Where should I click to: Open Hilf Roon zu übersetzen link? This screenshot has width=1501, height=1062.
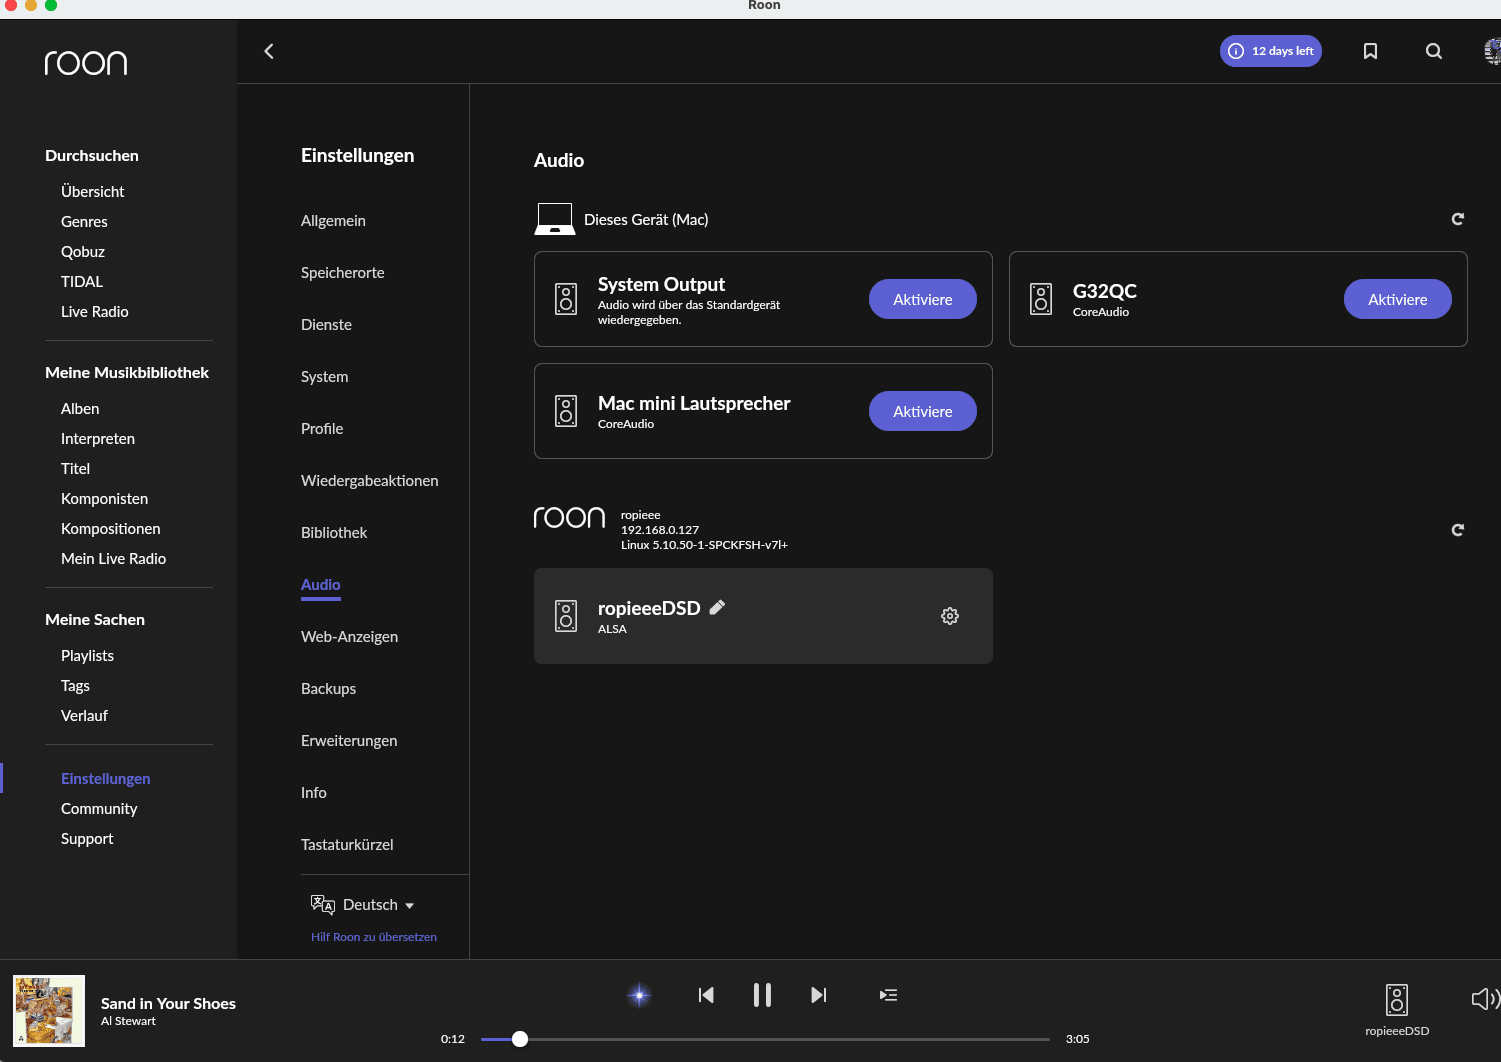pyautogui.click(x=374, y=937)
